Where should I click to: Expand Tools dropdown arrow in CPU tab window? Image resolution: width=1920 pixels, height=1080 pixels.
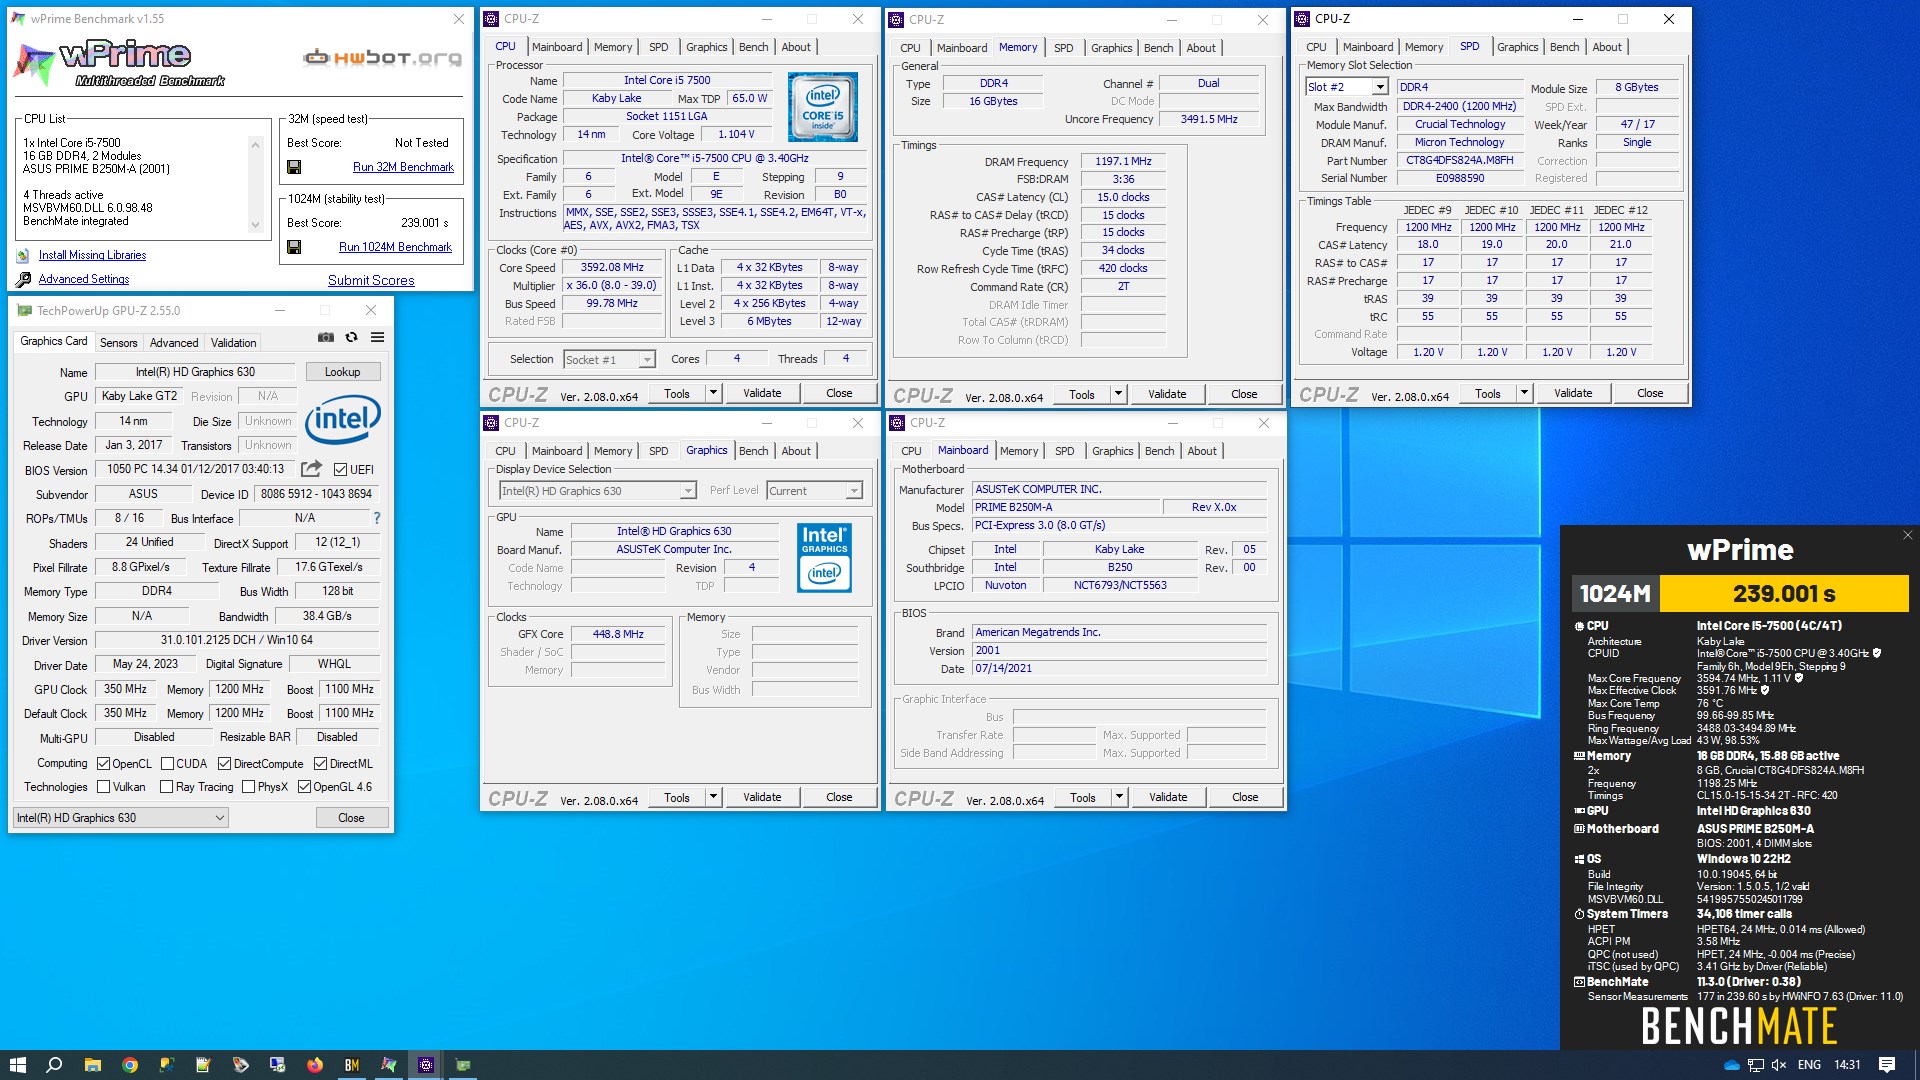(x=713, y=393)
